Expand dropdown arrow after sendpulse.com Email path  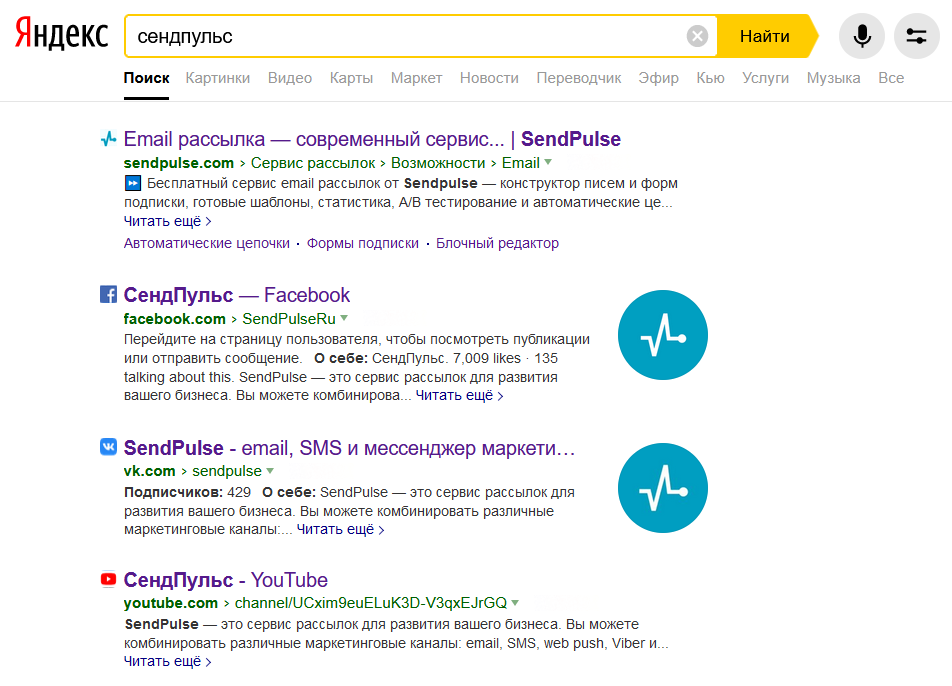pyautogui.click(x=548, y=162)
